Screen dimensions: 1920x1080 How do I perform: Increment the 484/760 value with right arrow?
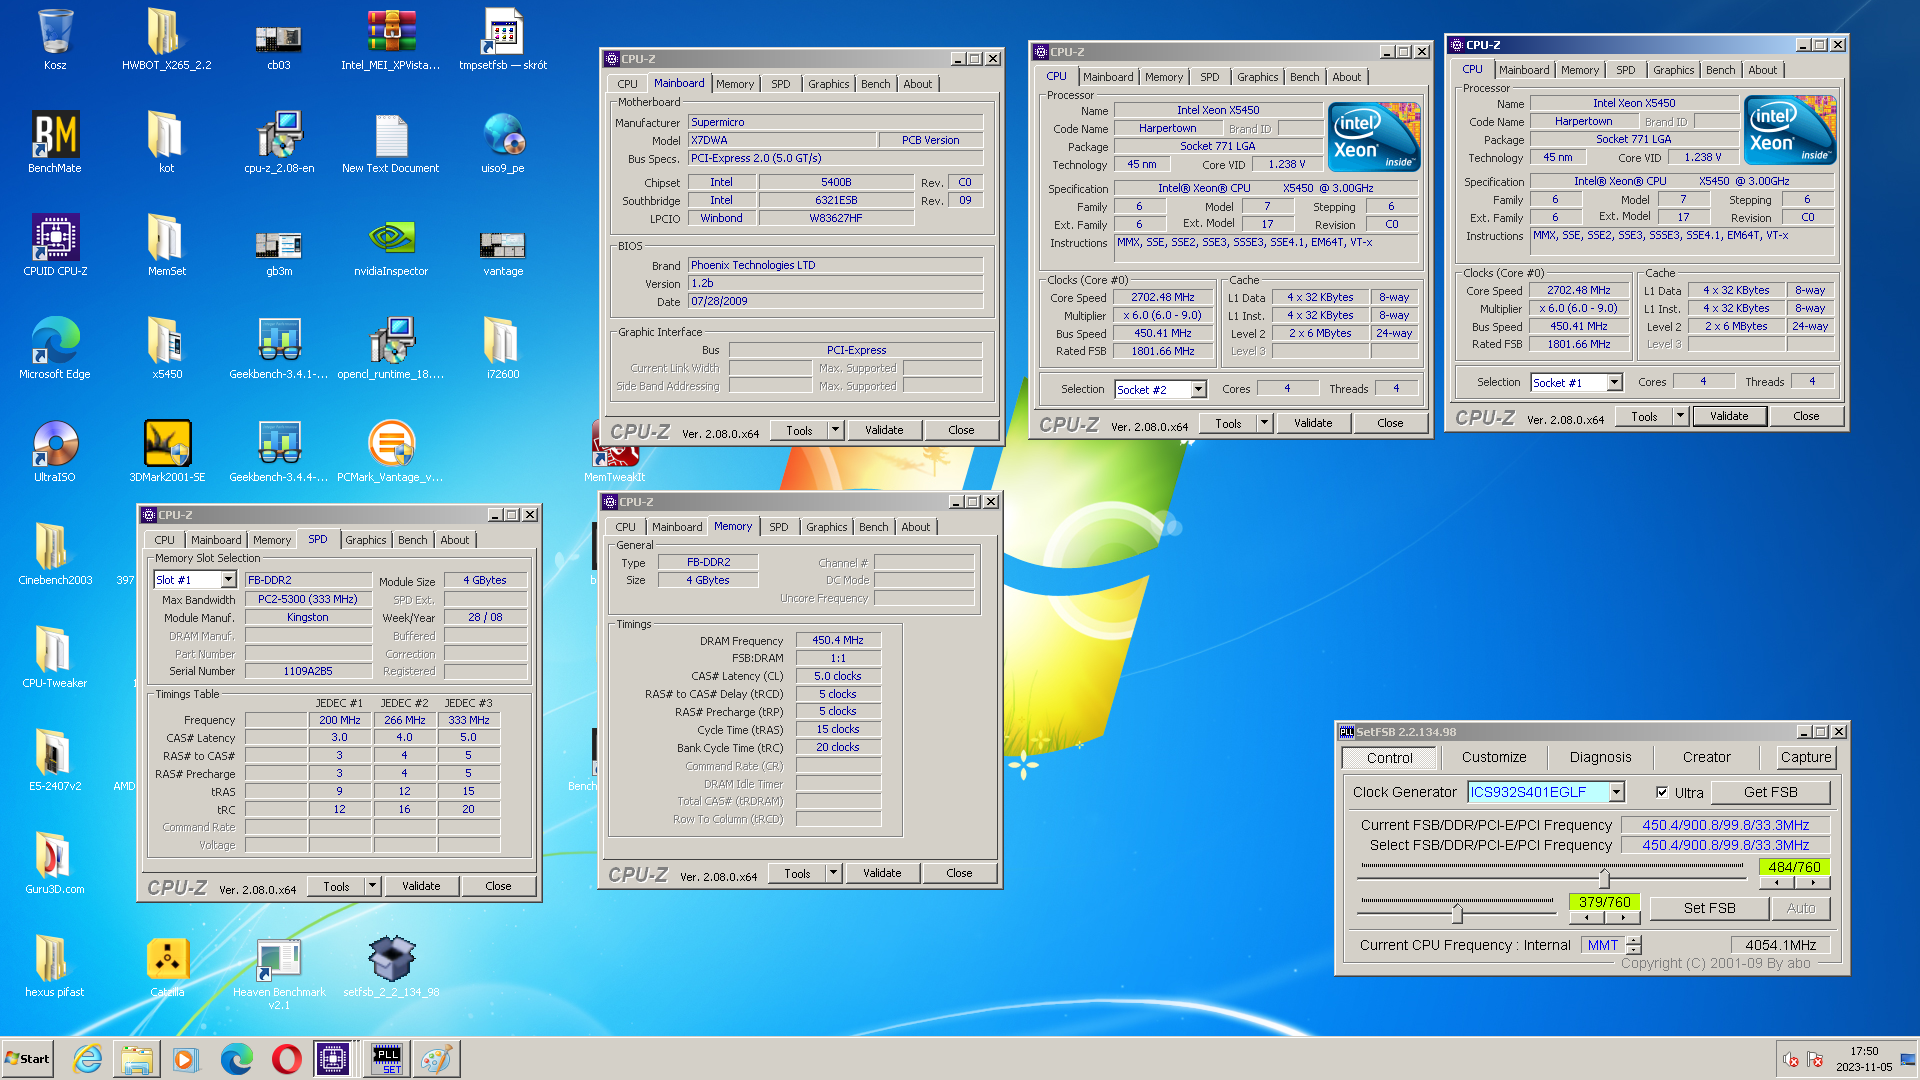coord(1812,883)
